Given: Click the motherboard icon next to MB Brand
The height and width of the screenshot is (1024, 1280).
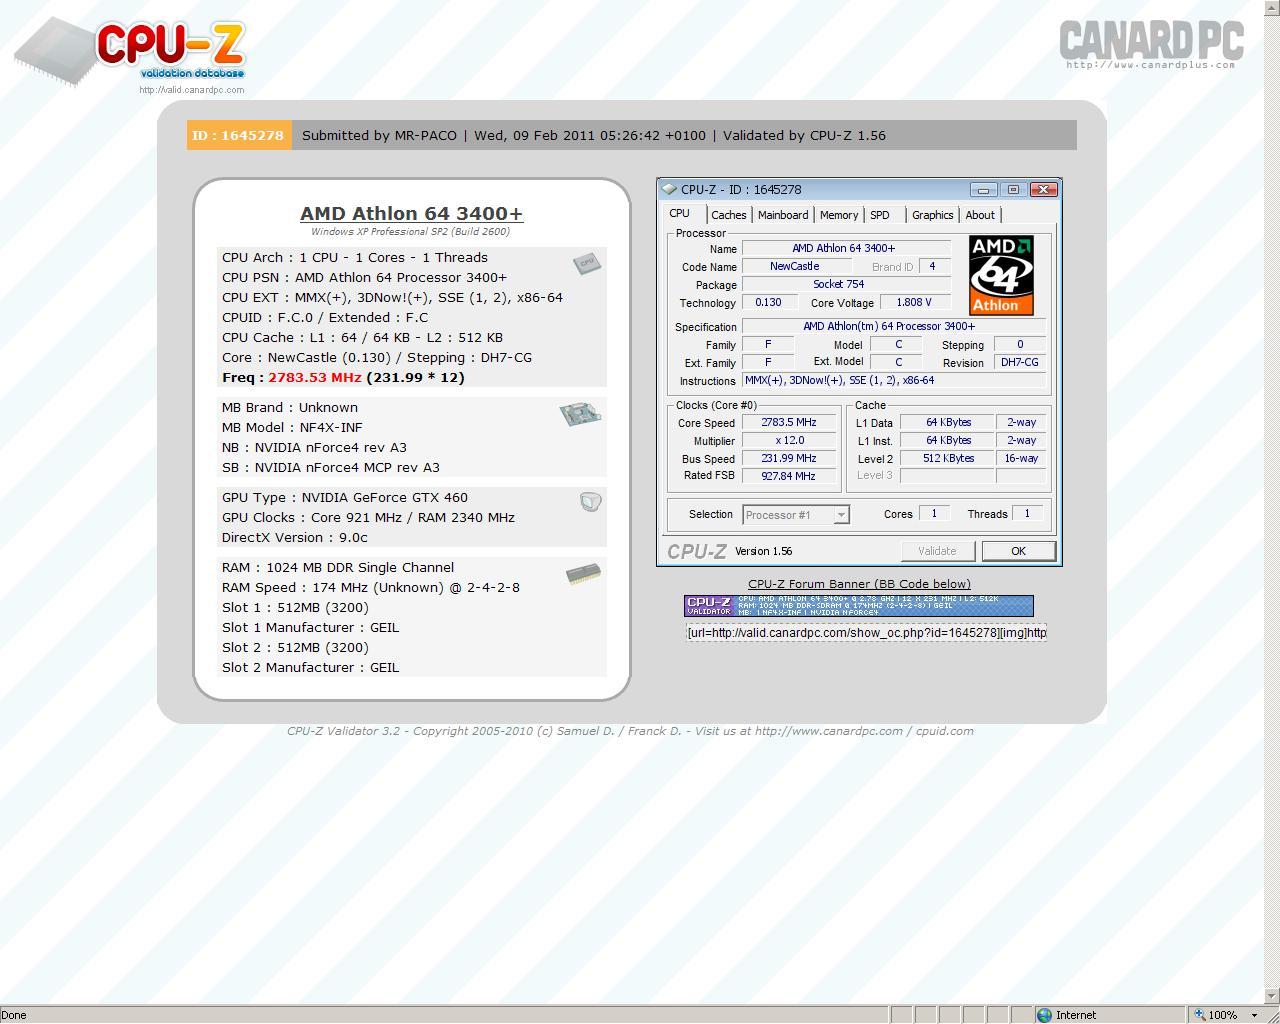Looking at the screenshot, I should tap(580, 413).
